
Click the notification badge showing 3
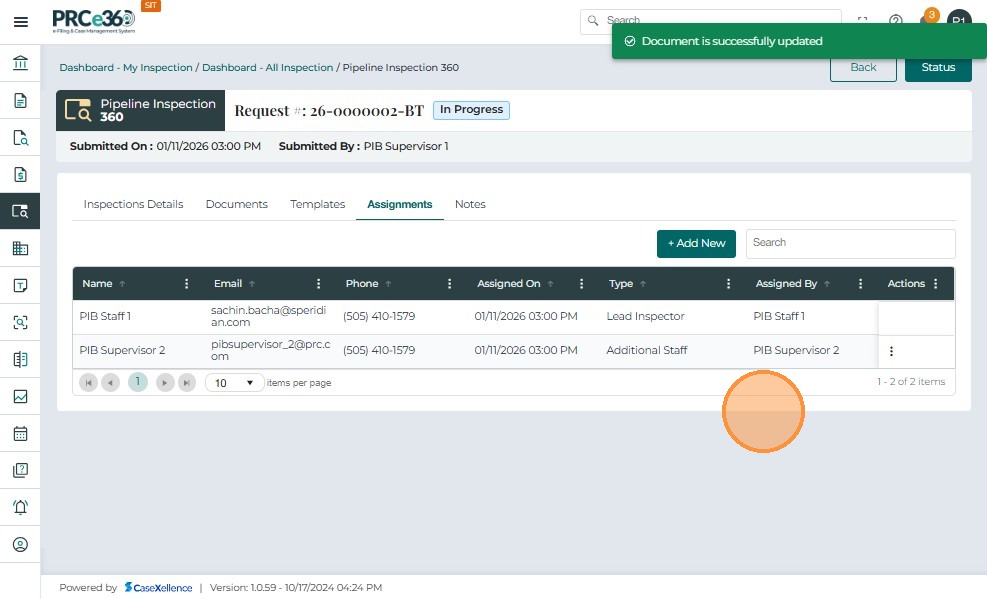[932, 15]
